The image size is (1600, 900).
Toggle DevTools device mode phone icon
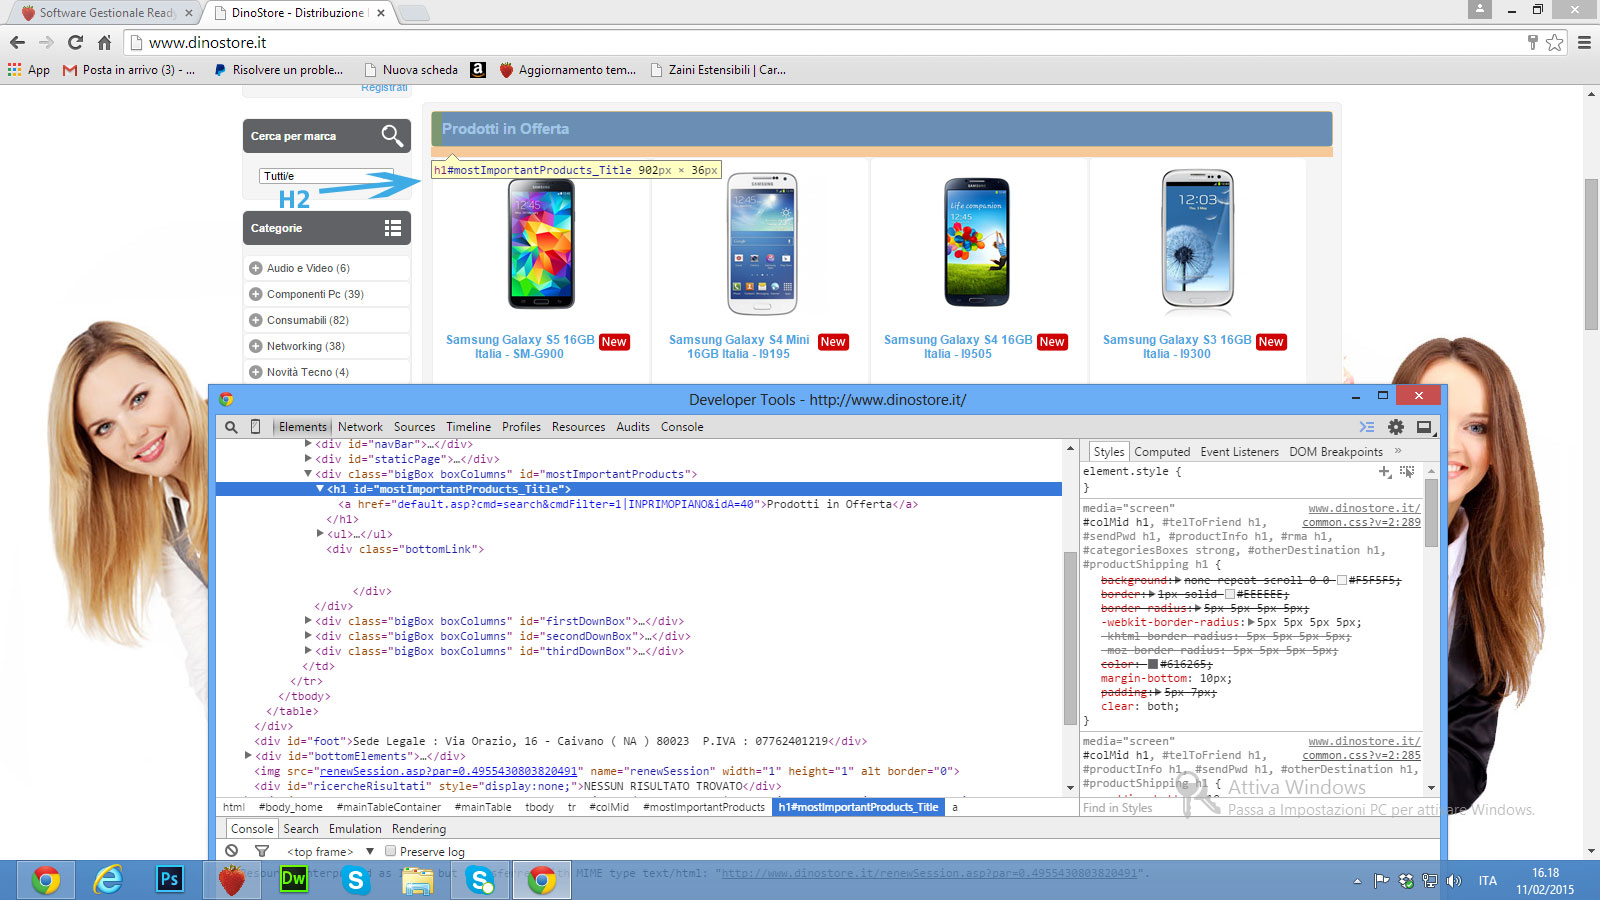pos(255,427)
